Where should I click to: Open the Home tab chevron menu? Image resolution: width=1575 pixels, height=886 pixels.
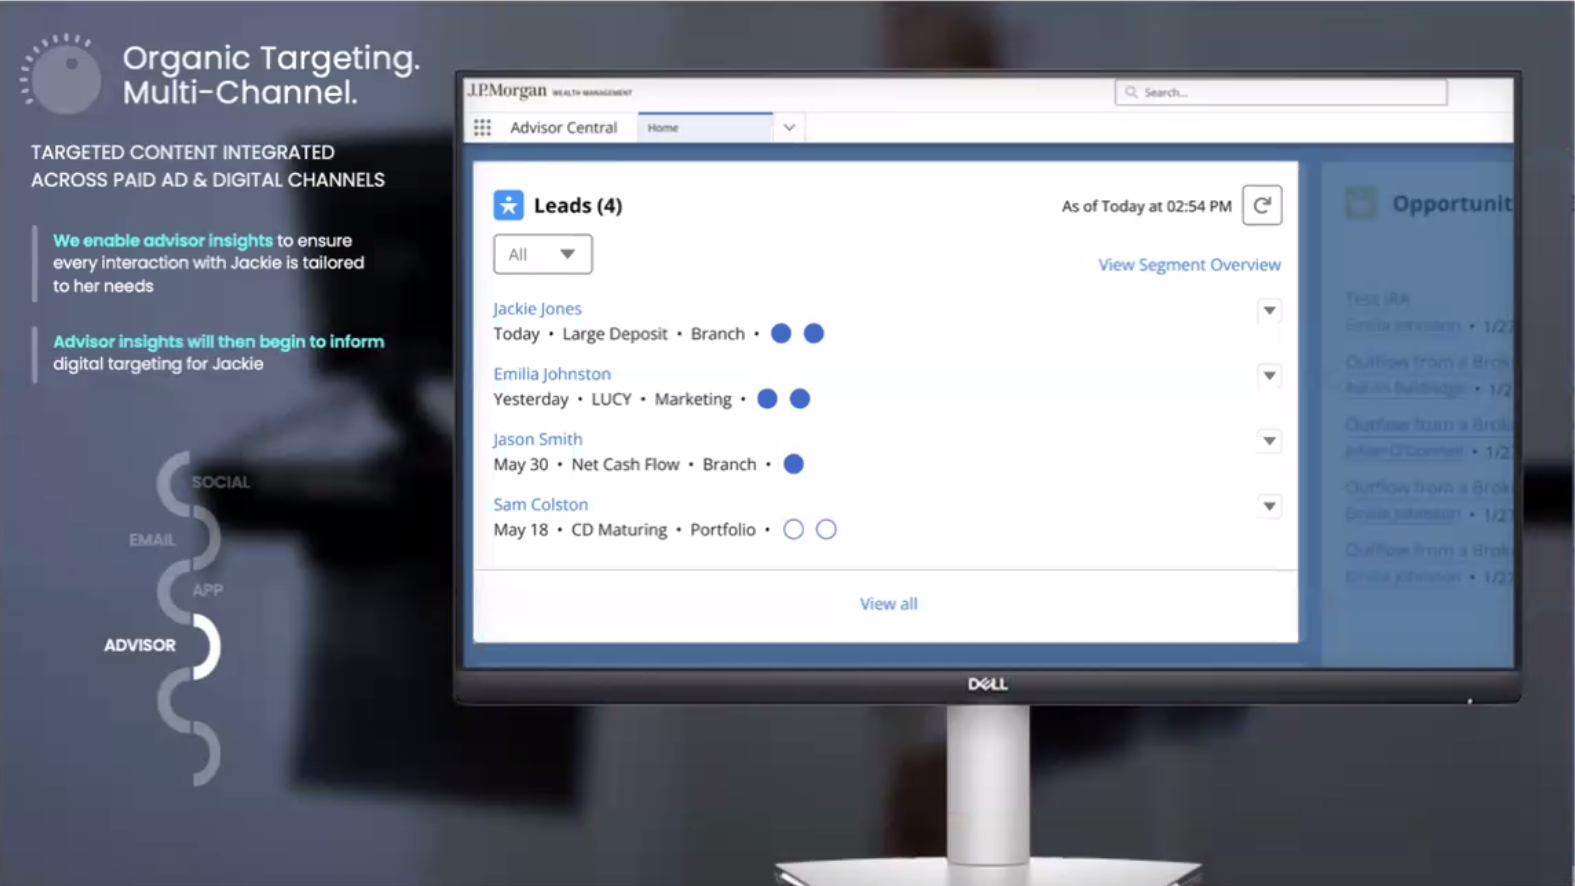click(789, 128)
